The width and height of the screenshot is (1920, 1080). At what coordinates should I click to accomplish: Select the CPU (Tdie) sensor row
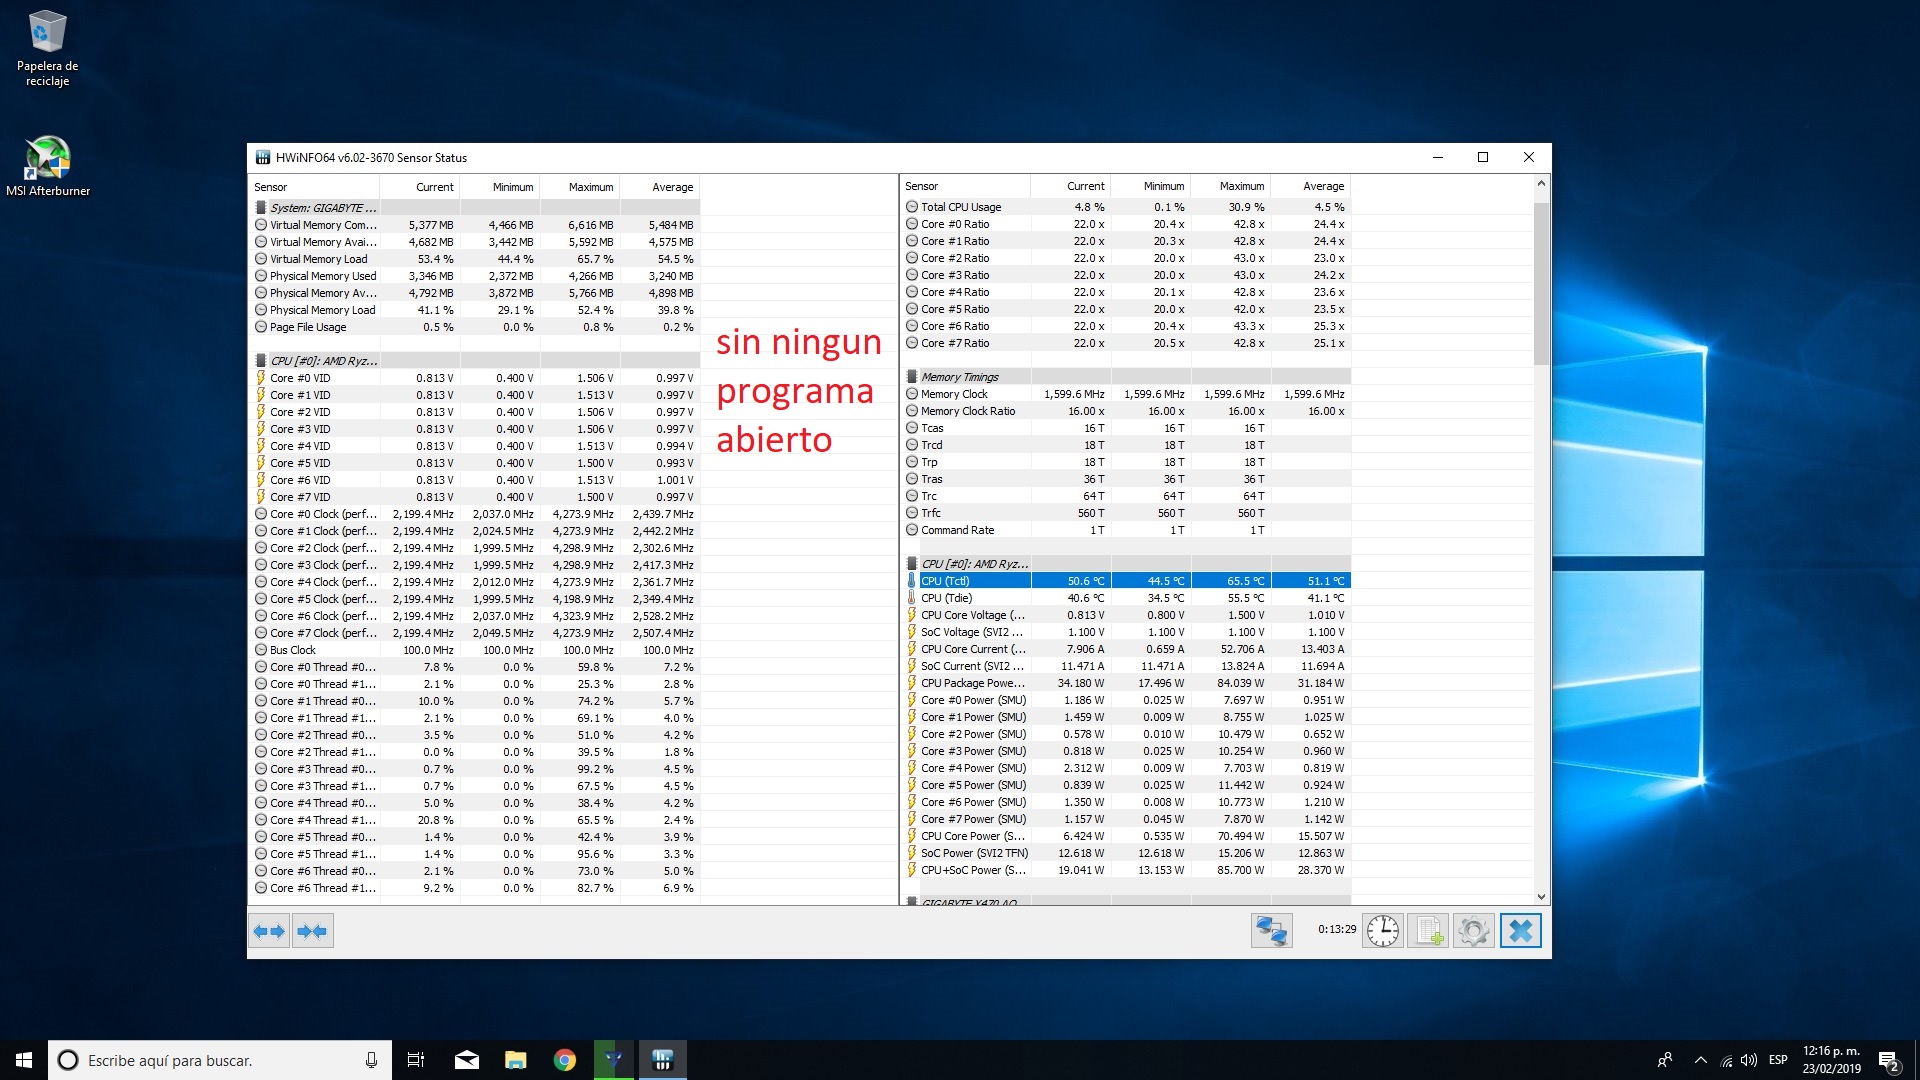[1126, 598]
